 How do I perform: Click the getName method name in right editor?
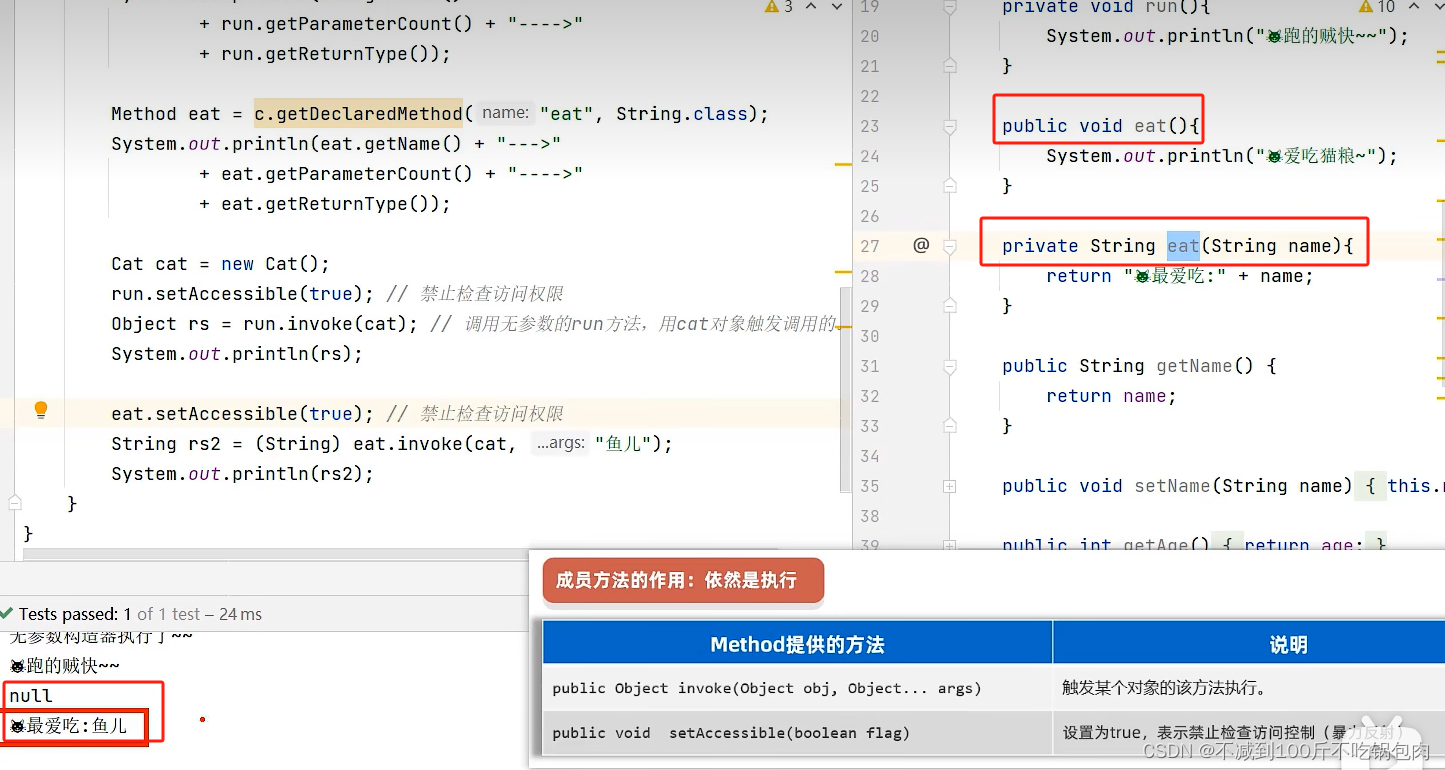tap(1194, 366)
